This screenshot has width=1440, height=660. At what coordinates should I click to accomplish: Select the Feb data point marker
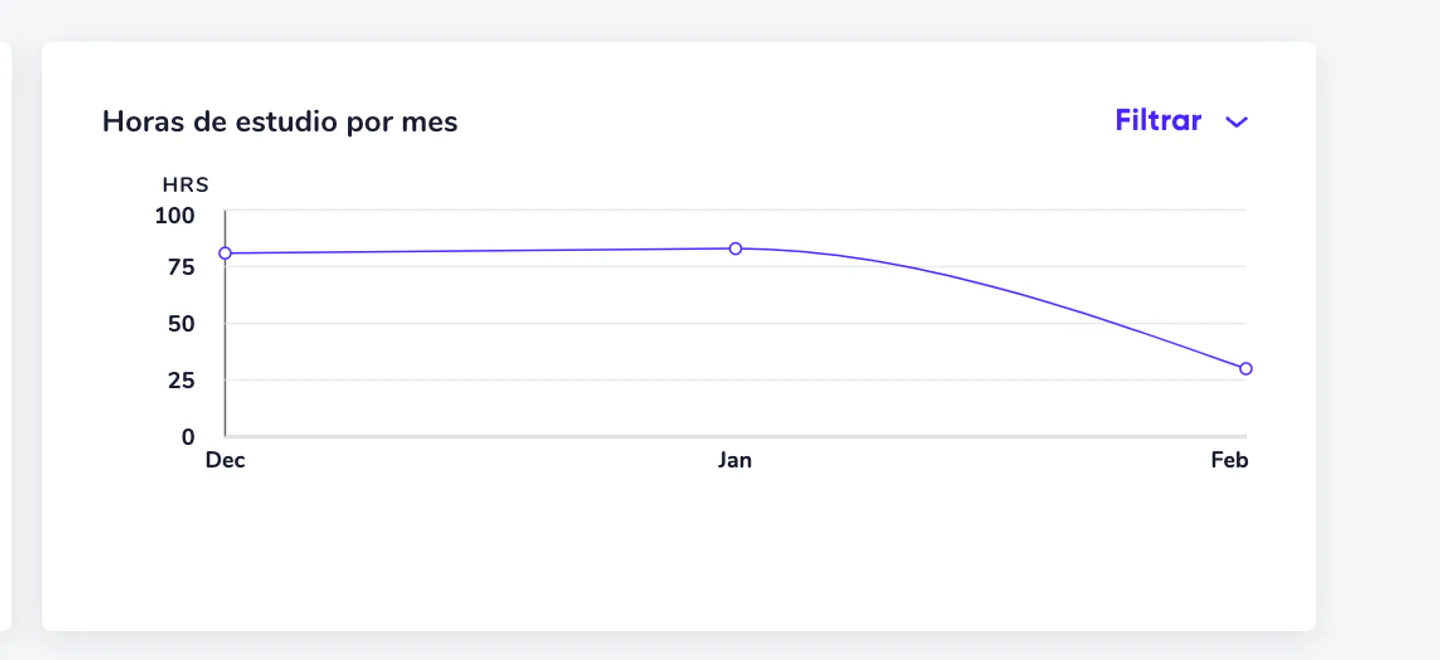1246,369
